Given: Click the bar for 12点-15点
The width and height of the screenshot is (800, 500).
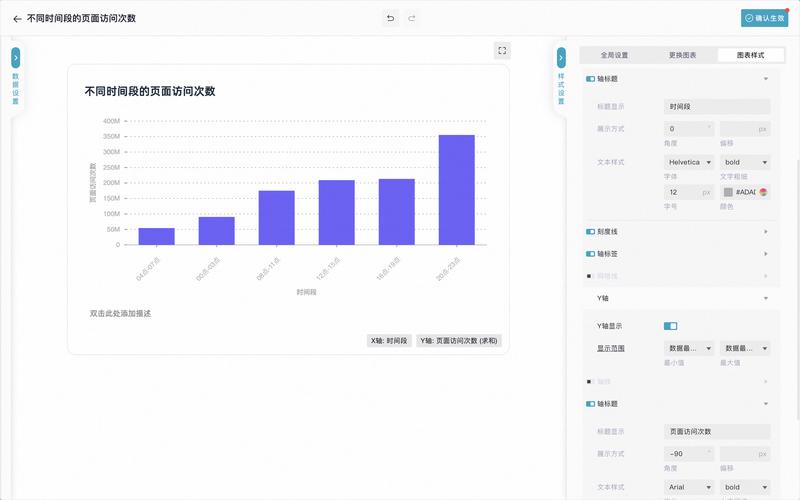Looking at the screenshot, I should (x=337, y=212).
